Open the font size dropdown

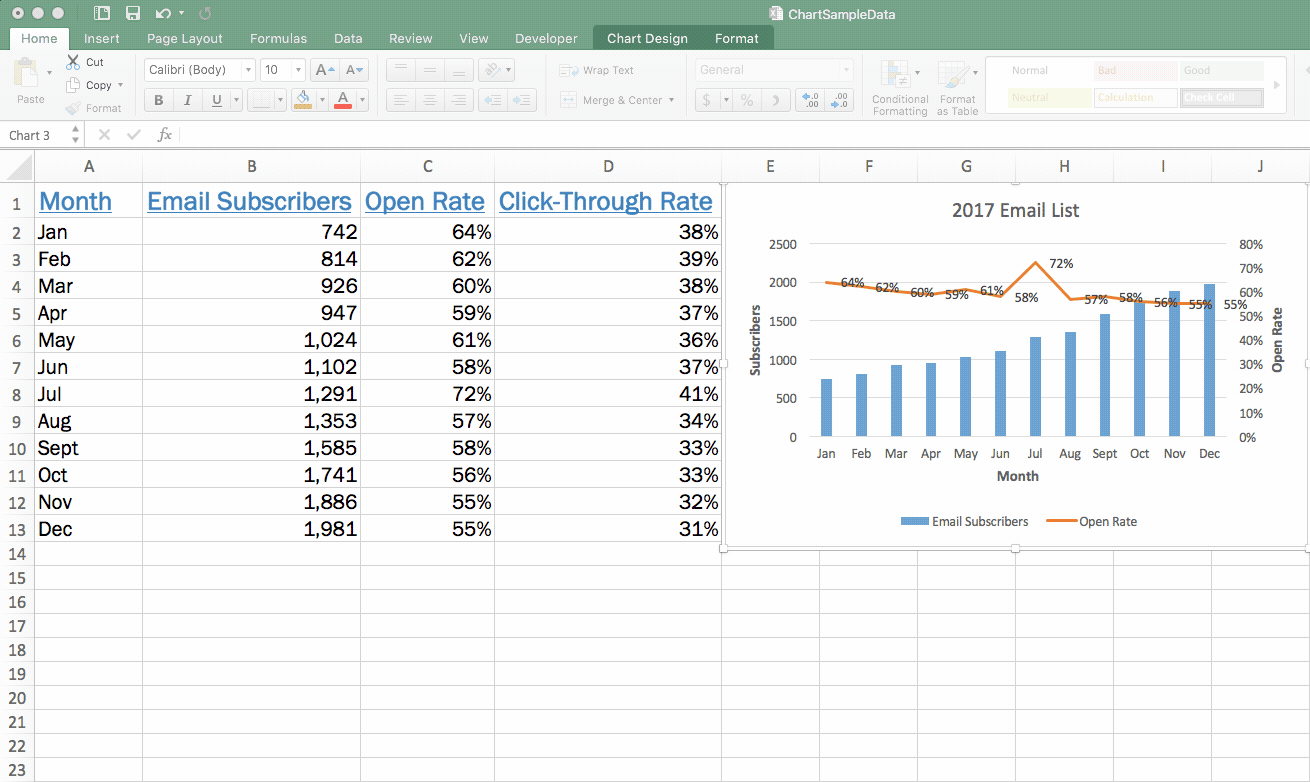click(298, 70)
